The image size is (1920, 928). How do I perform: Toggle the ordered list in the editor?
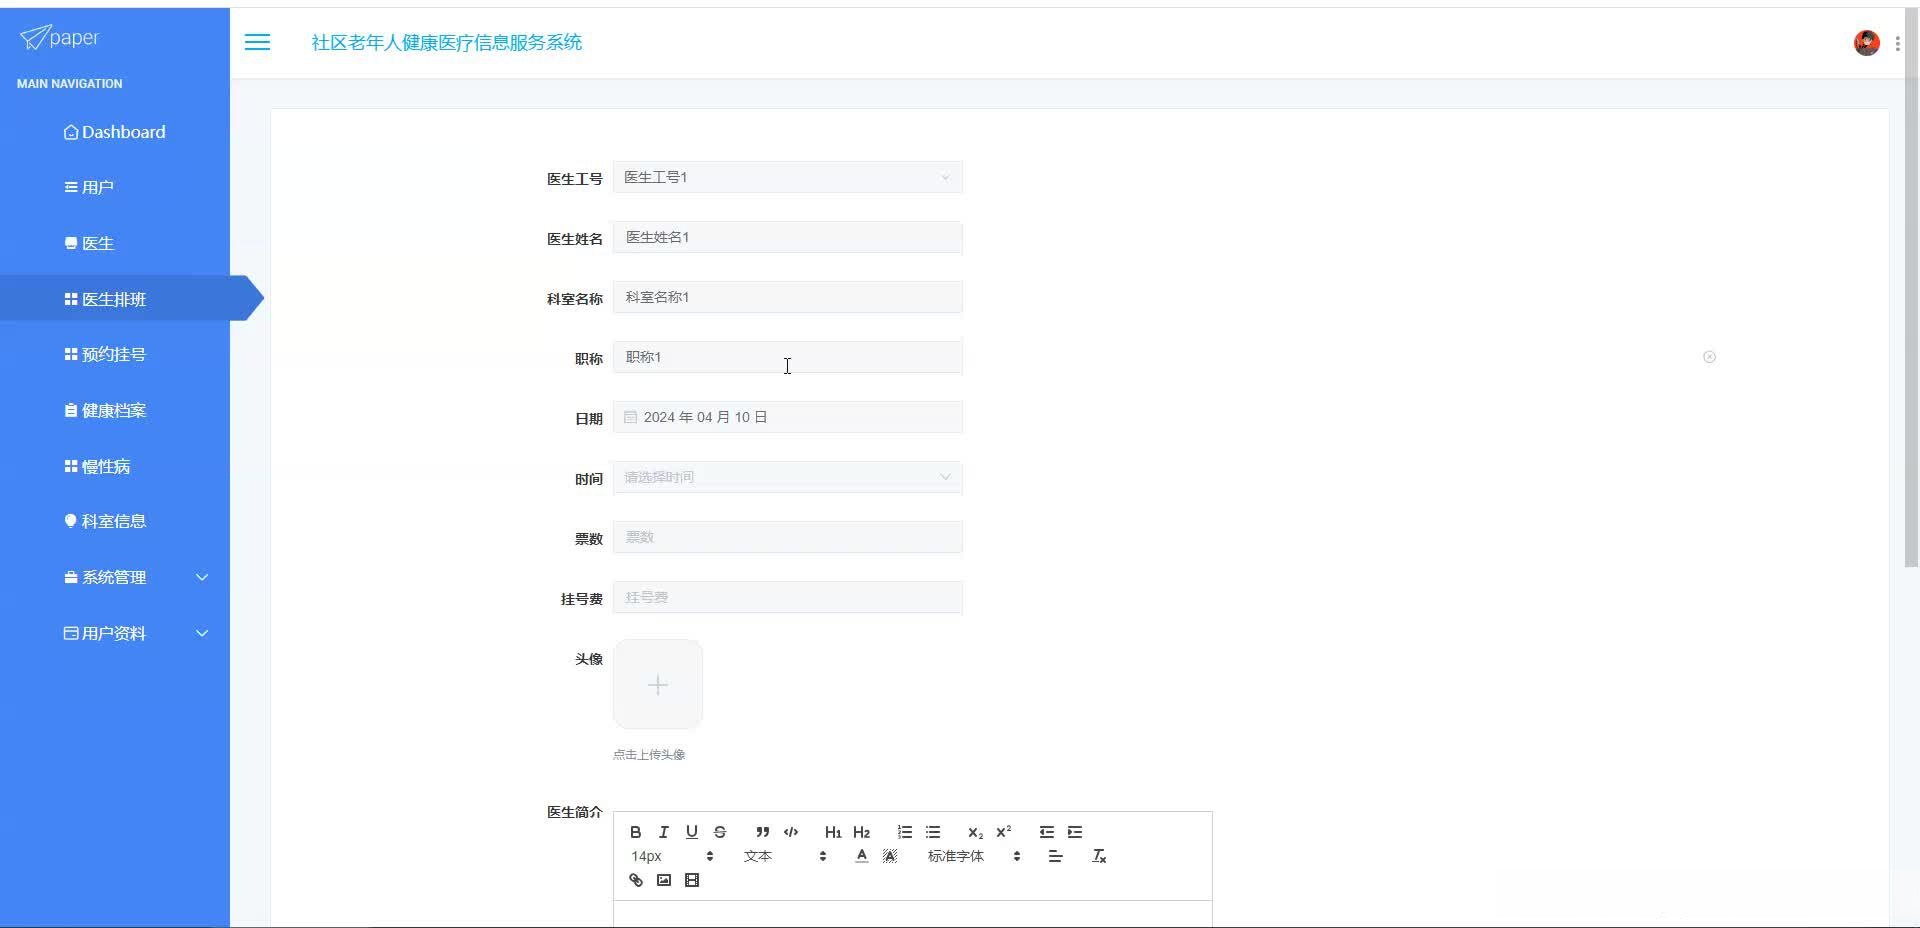[904, 832]
